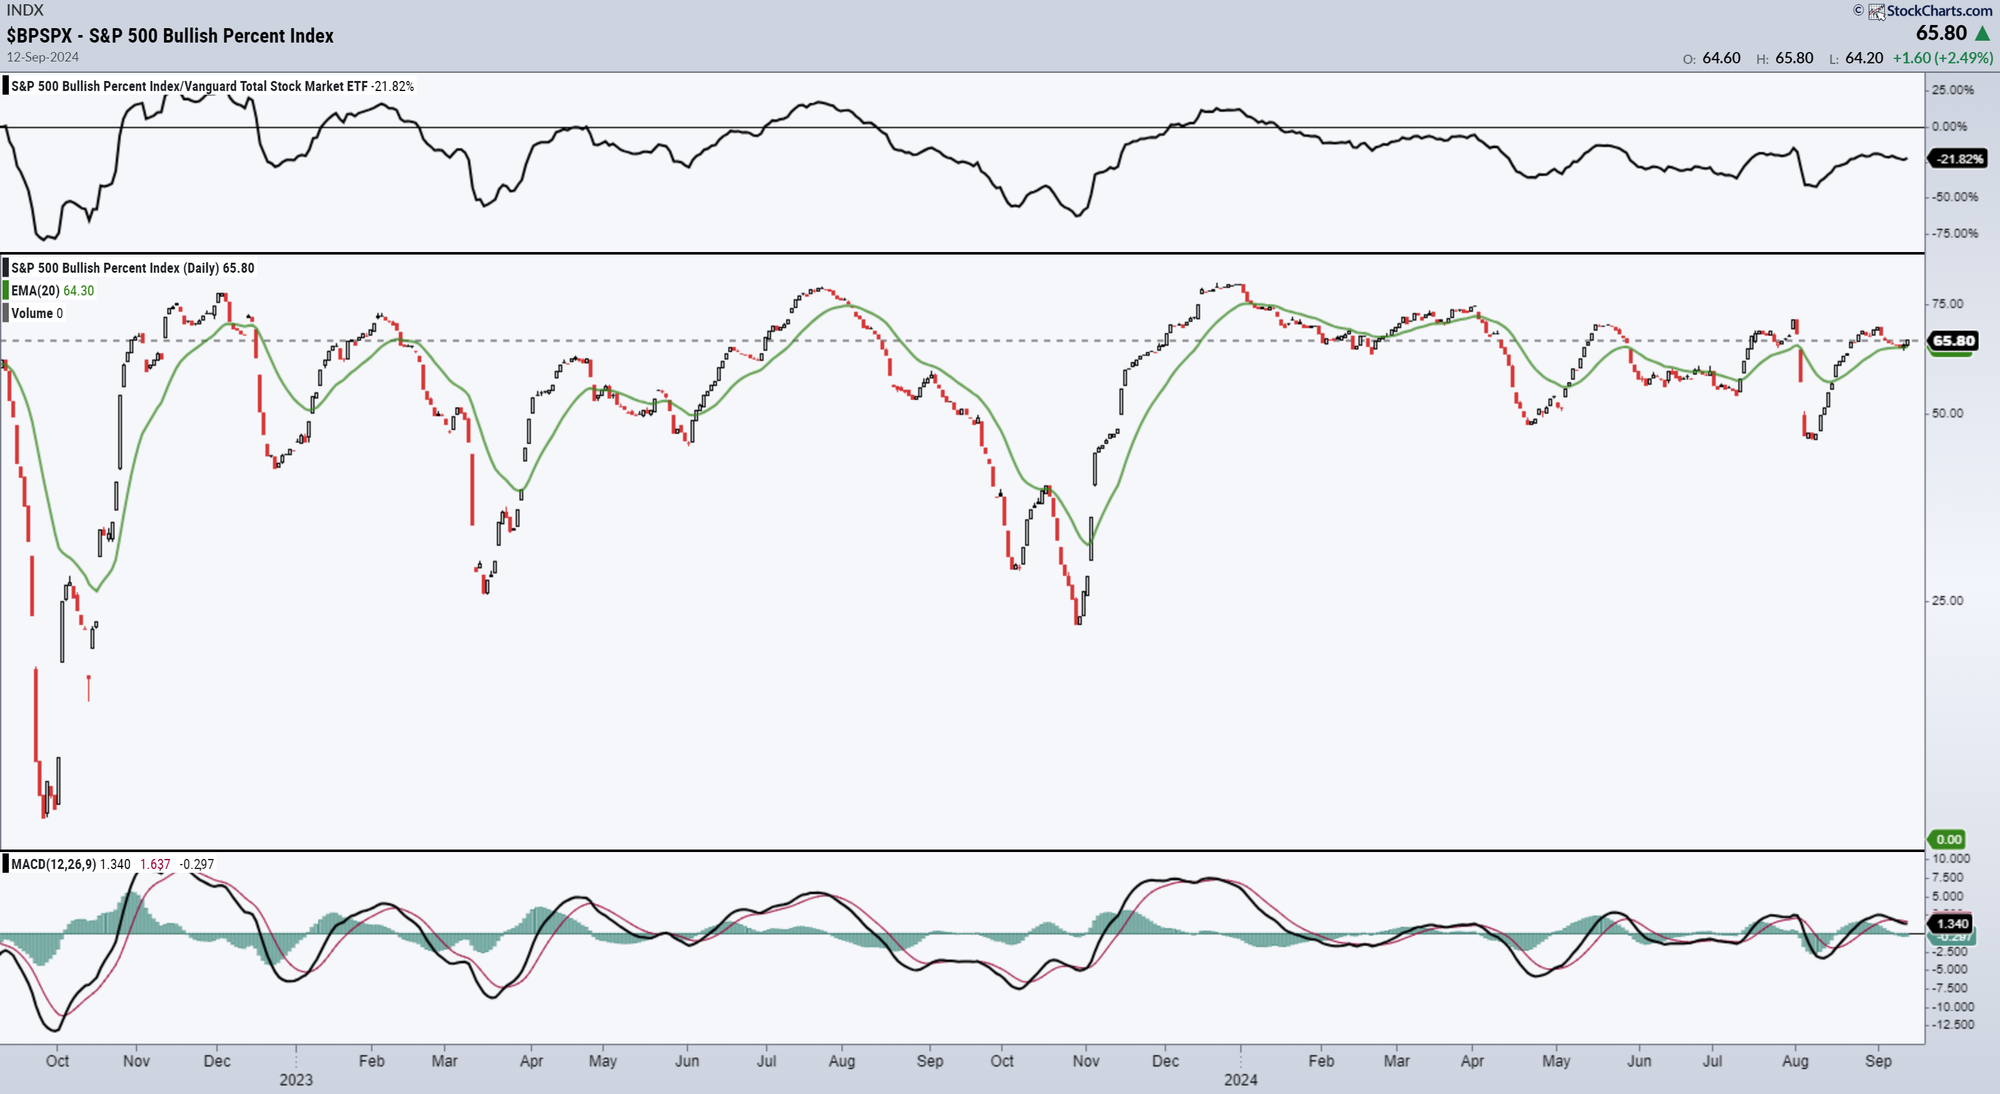2000x1094 pixels.
Task: Select the green EMA(20) color swatch
Action: pos(8,290)
